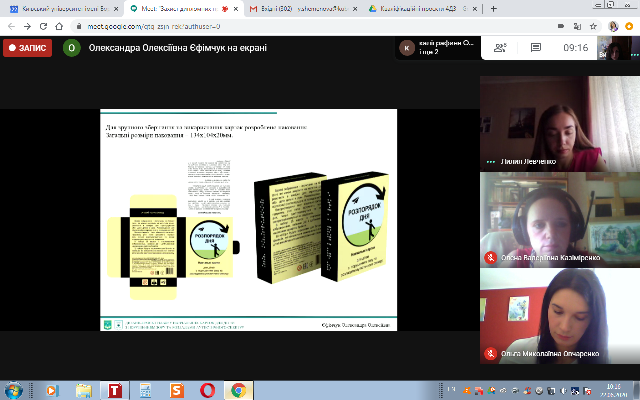The image size is (640, 400).
Task: Go back using the browser back arrow
Action: [11, 27]
